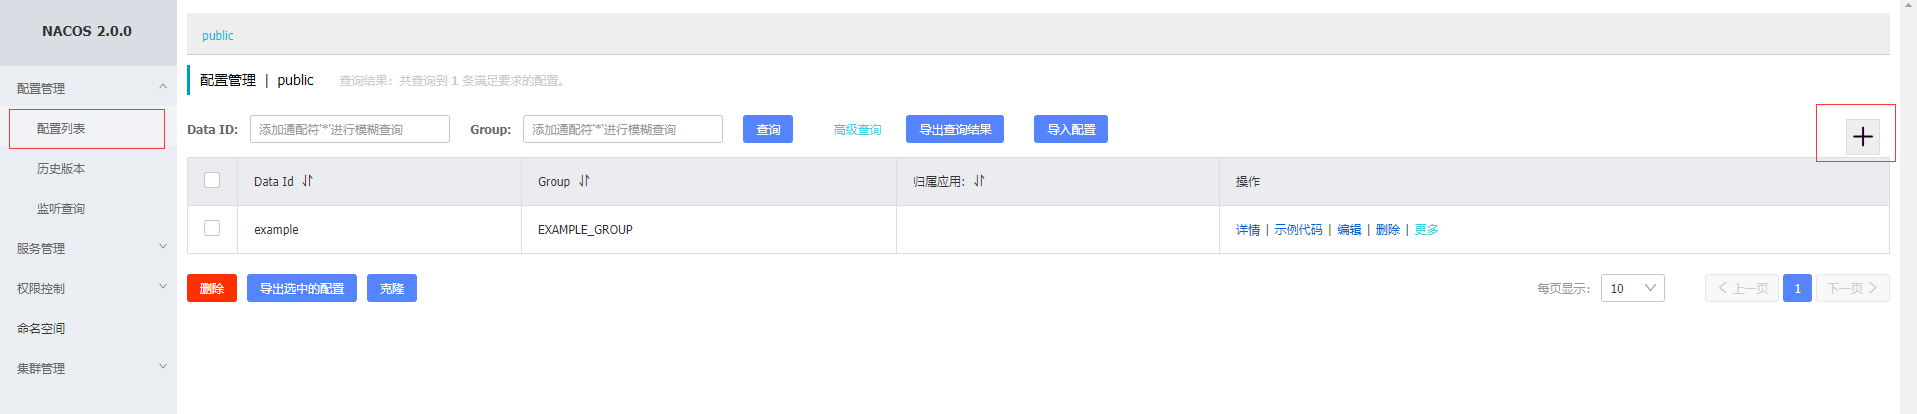Tick the select-all checkbox in table header

point(212,180)
